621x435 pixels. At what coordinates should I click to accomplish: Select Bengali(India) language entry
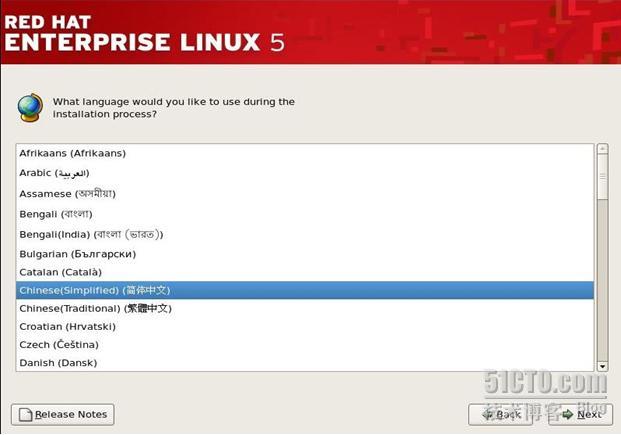305,235
